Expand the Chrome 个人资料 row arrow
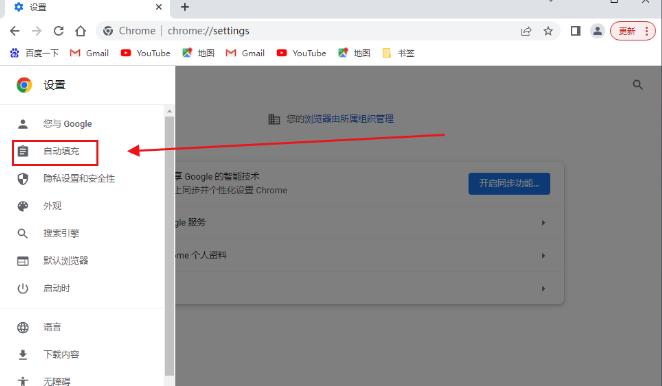Viewport: 662px width, 386px height. coord(543,256)
